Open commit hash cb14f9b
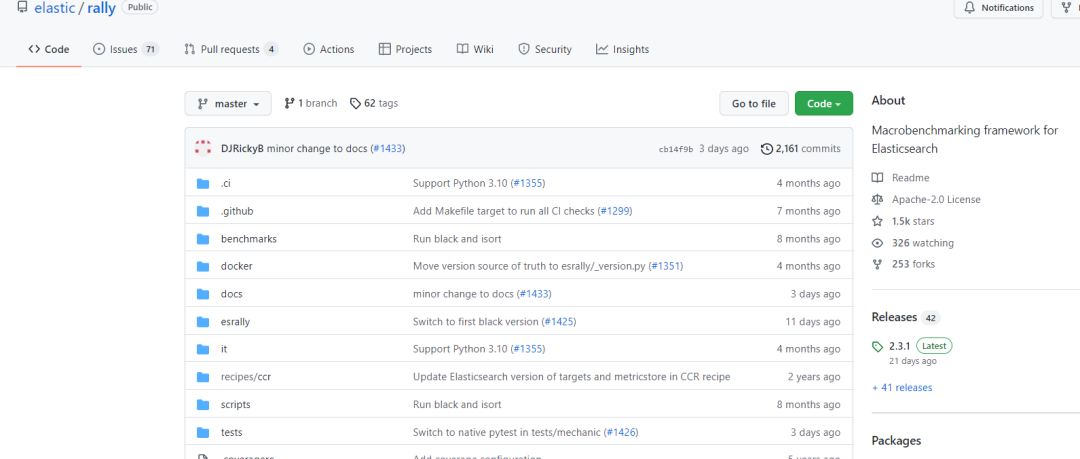The width and height of the screenshot is (1080, 459). point(676,149)
